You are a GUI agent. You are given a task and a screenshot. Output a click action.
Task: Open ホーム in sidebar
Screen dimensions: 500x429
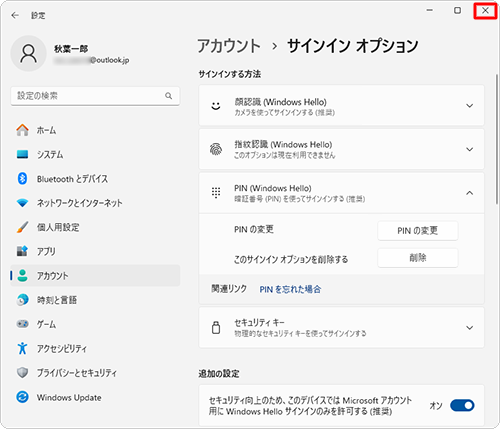(x=95, y=130)
